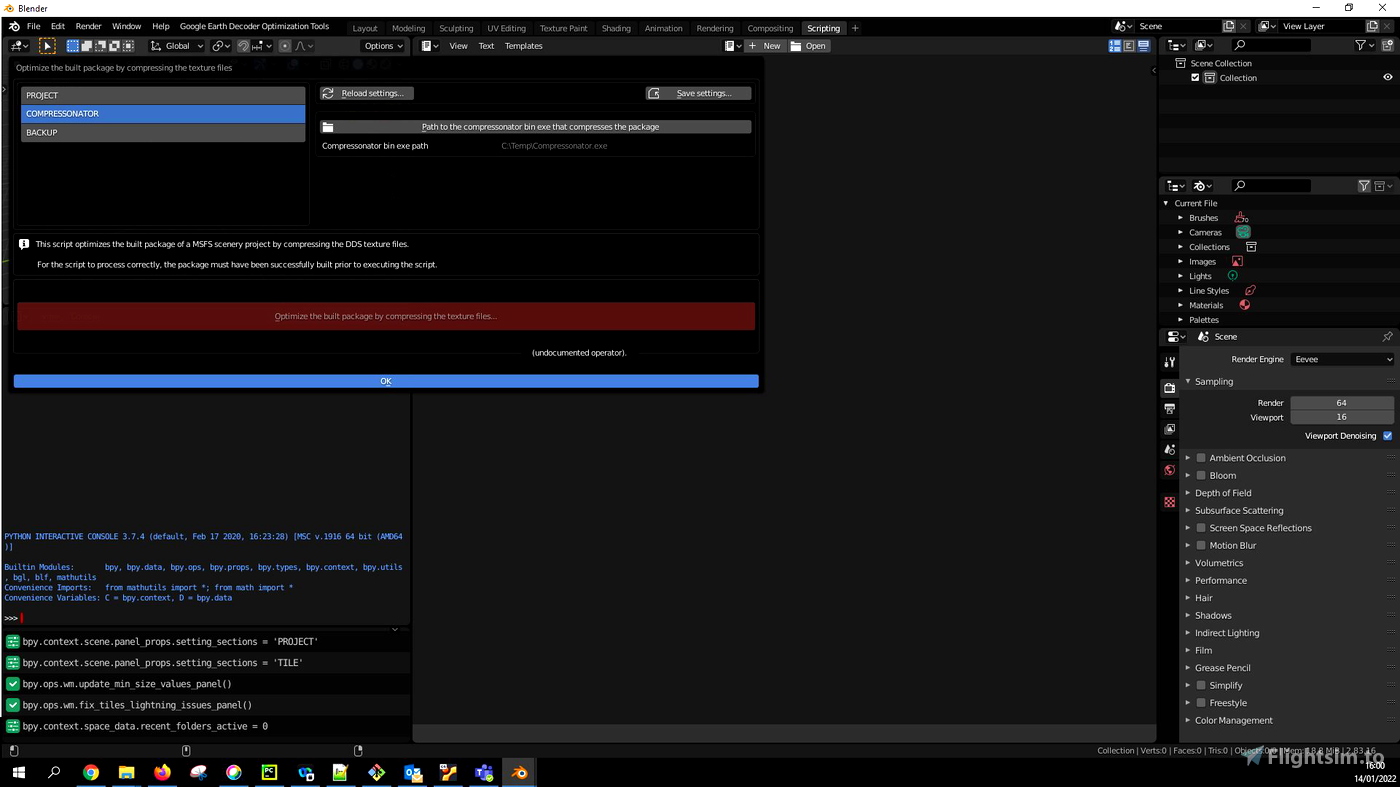Screen dimensions: 1400x787
Task: Toggle syntax highlighting in text editor
Action: [x=1143, y=46]
